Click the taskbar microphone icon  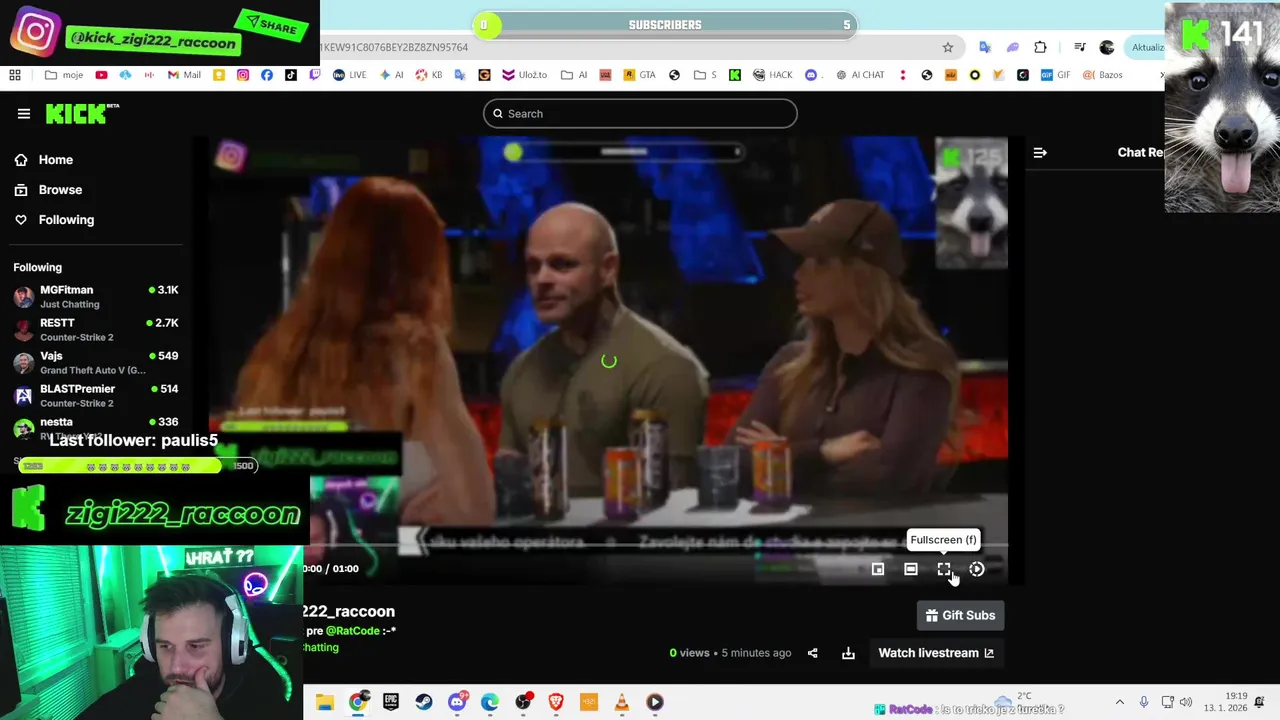pyautogui.click(x=1143, y=702)
